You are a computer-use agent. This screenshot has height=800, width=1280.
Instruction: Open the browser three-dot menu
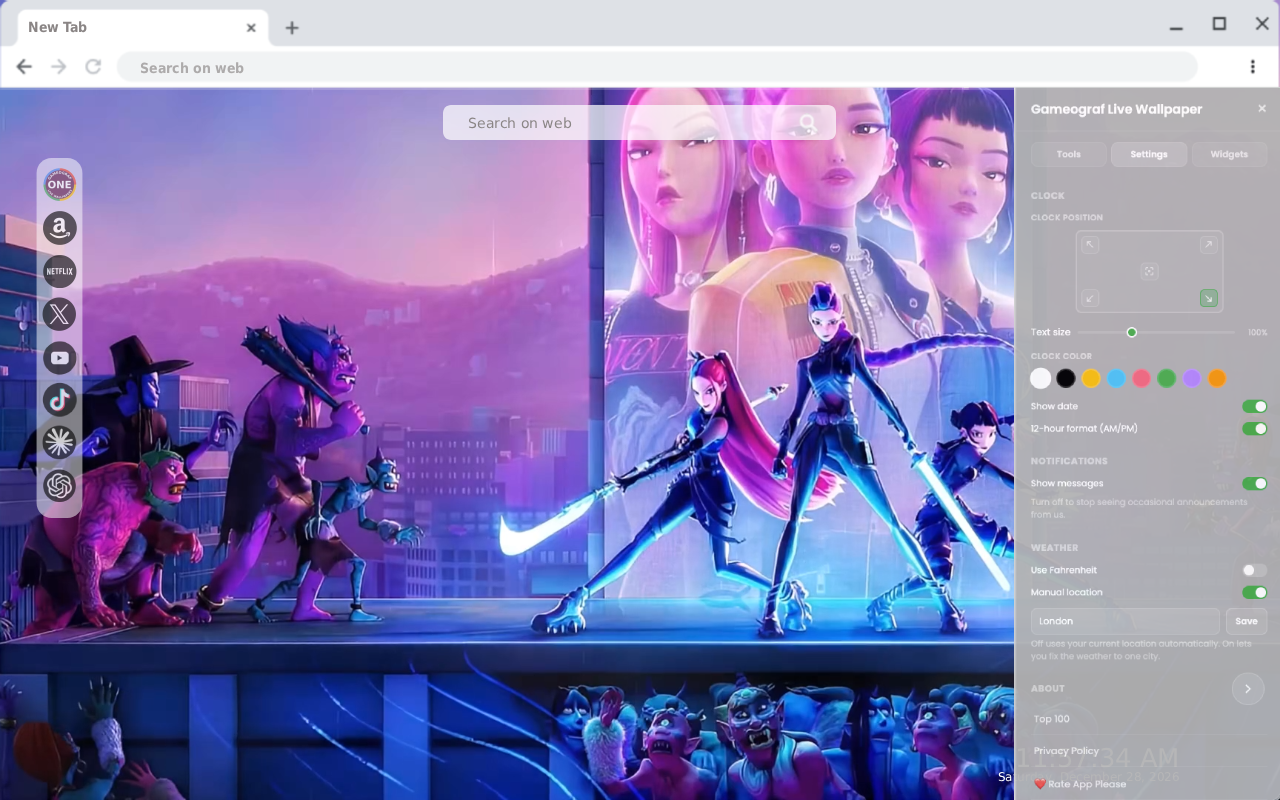pos(1252,67)
